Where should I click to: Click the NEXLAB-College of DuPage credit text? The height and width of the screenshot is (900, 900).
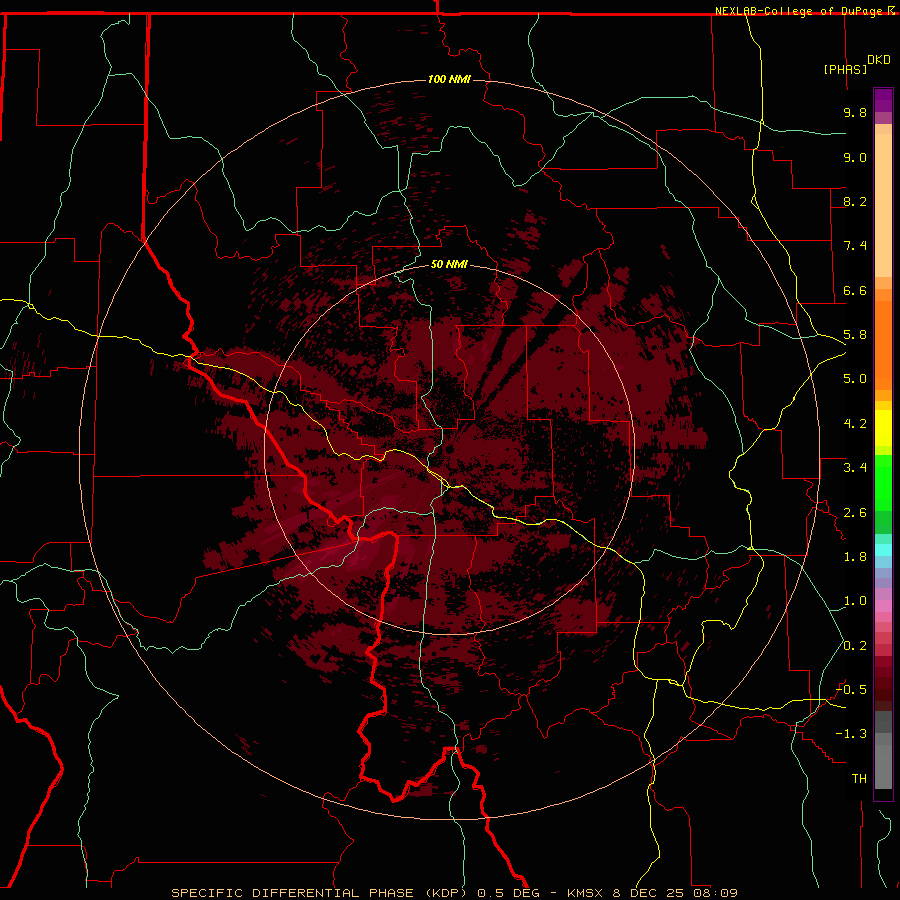pyautogui.click(x=800, y=11)
